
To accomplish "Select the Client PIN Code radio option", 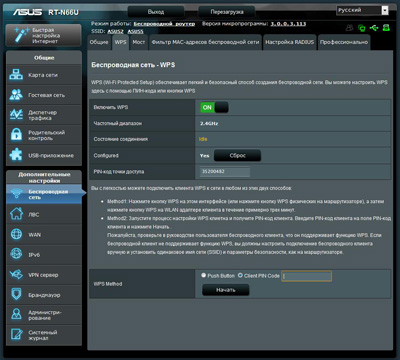I will (240, 275).
